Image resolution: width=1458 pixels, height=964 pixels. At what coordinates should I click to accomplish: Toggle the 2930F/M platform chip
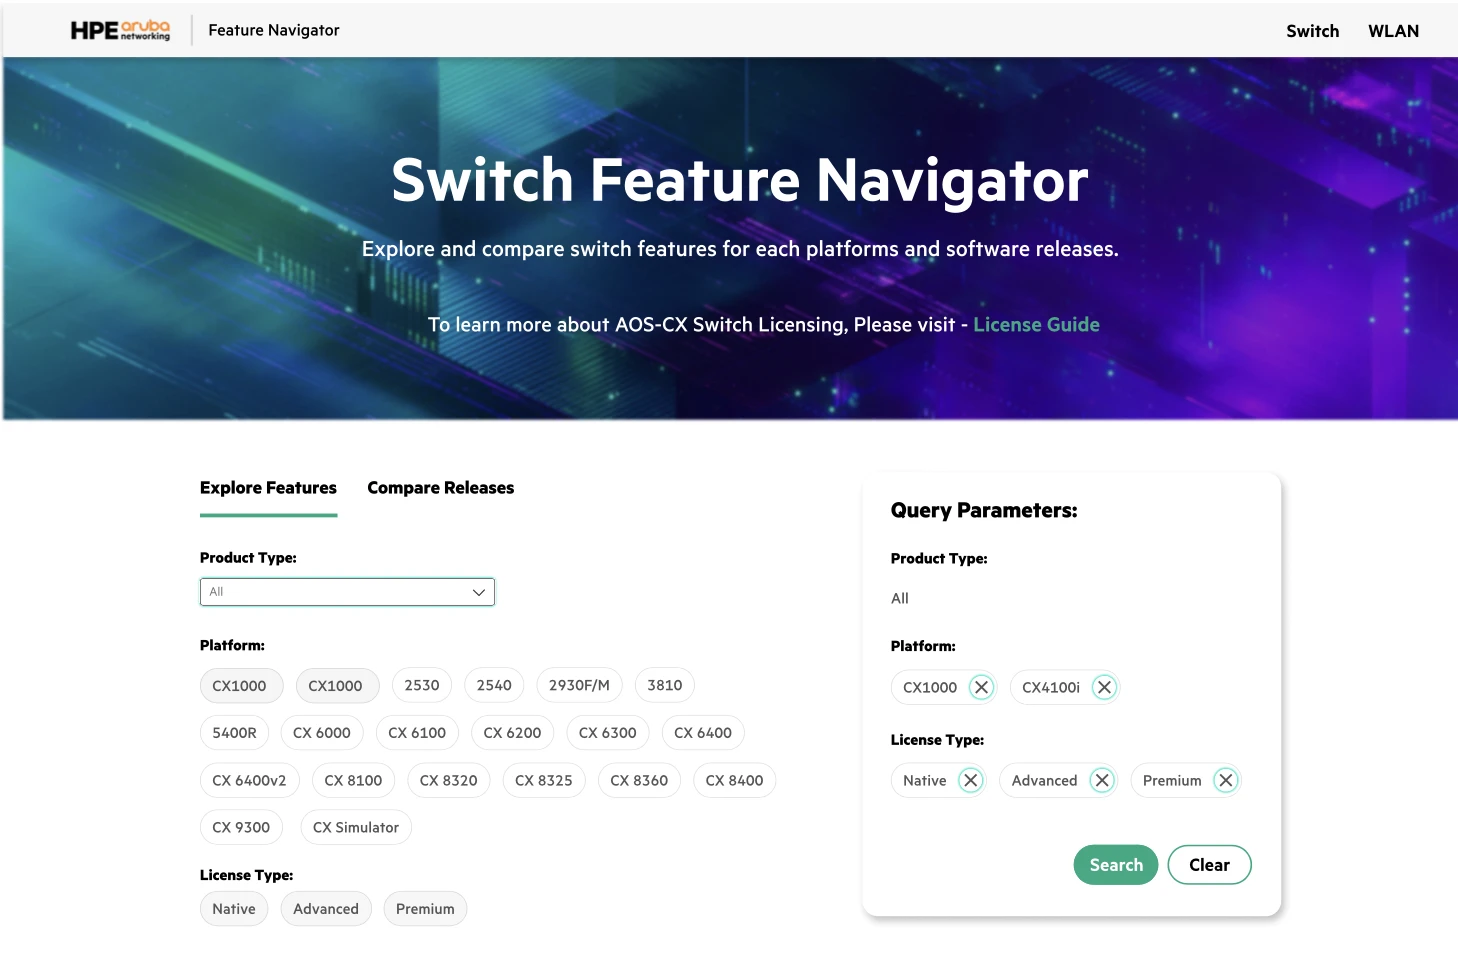[579, 685]
